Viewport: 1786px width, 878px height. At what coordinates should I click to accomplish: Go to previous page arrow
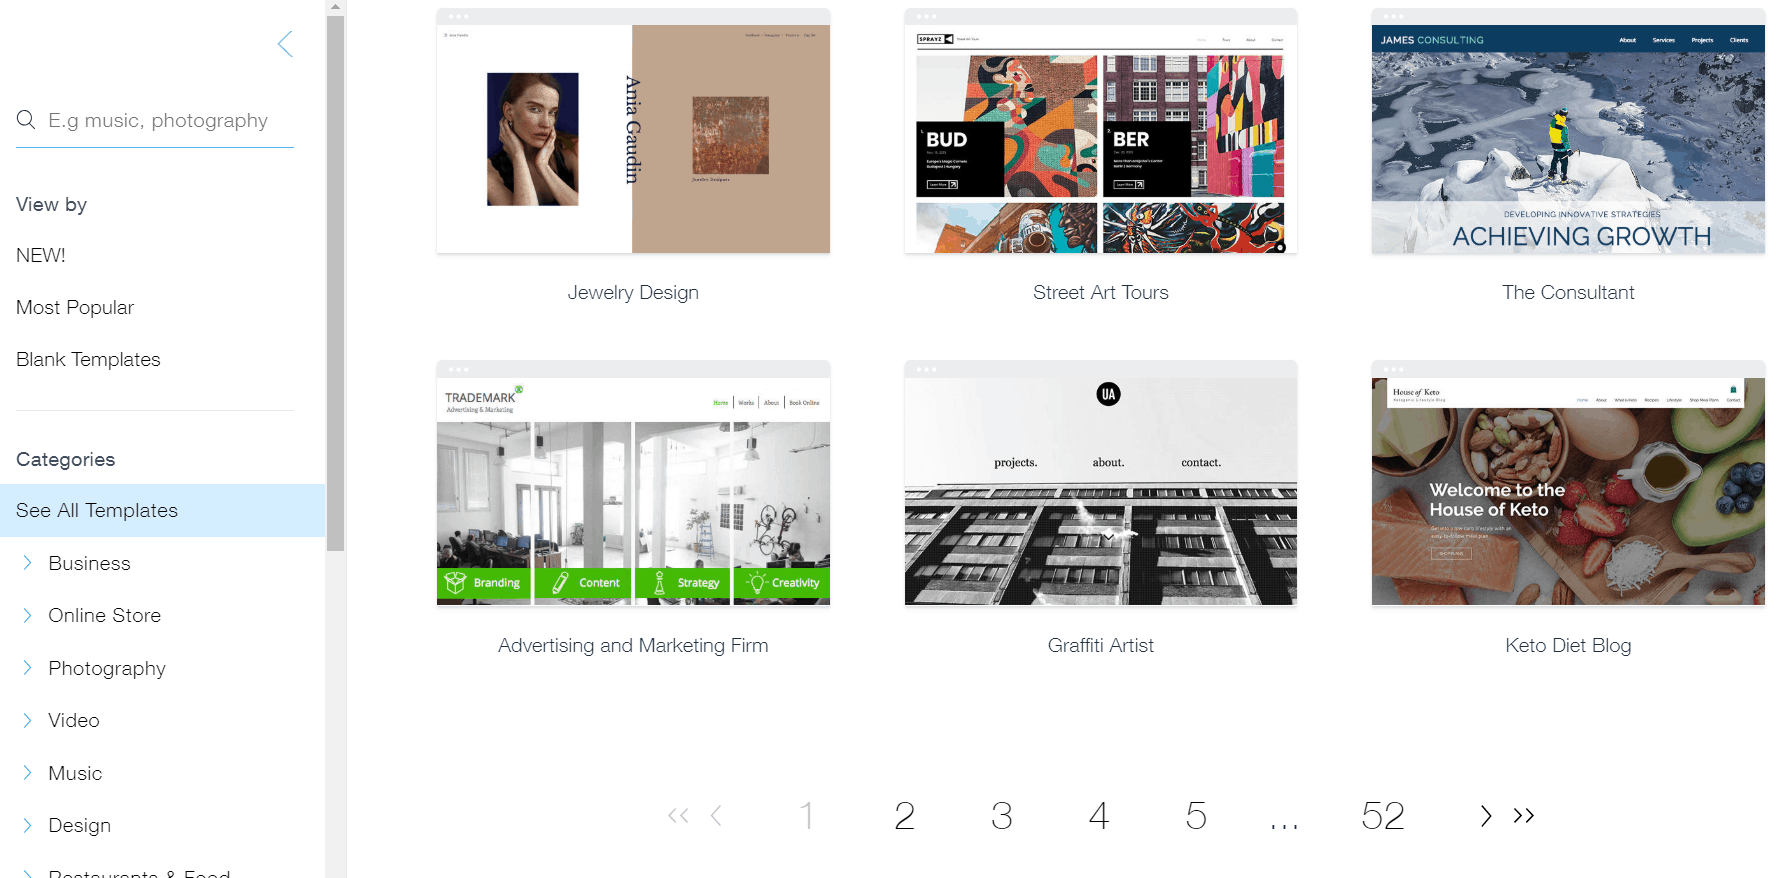pyautogui.click(x=716, y=816)
